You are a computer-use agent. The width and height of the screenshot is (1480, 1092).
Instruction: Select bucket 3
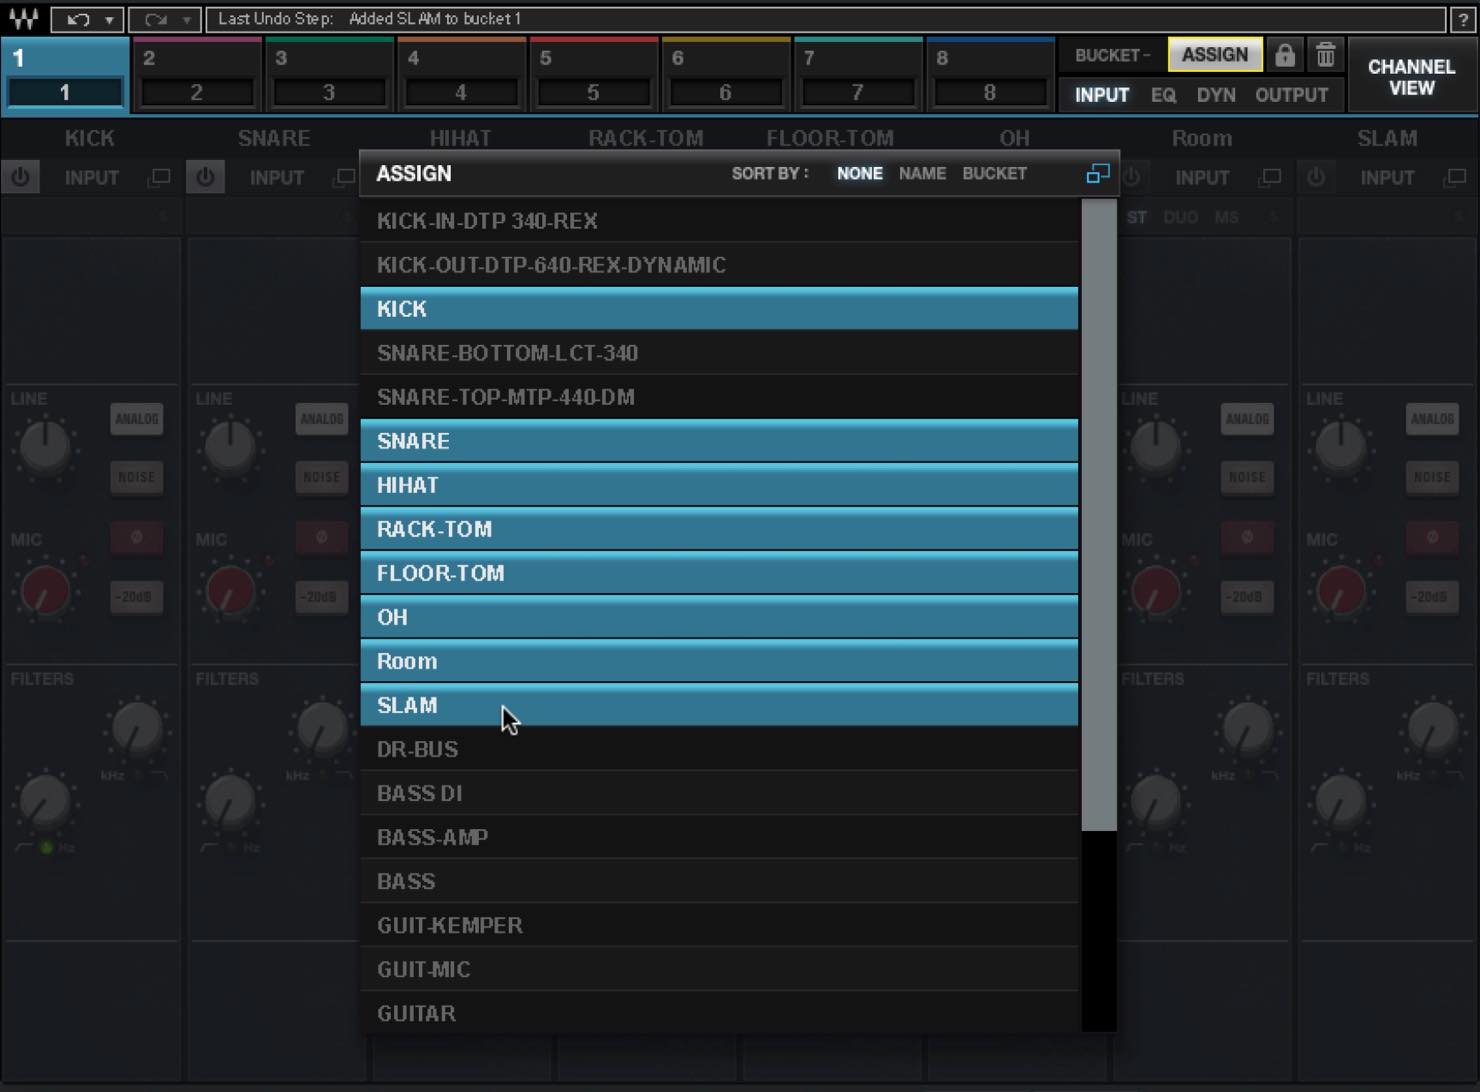[x=329, y=76]
